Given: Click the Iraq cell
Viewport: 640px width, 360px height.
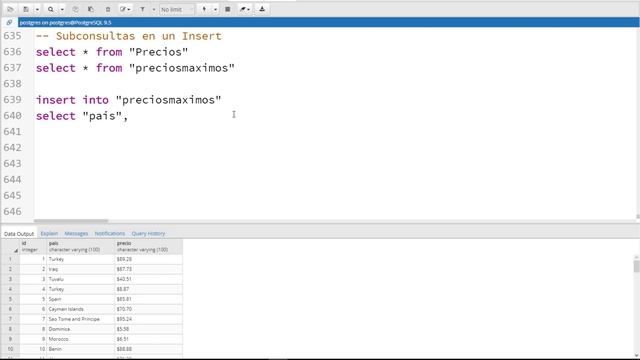Looking at the screenshot, I should click(80, 269).
